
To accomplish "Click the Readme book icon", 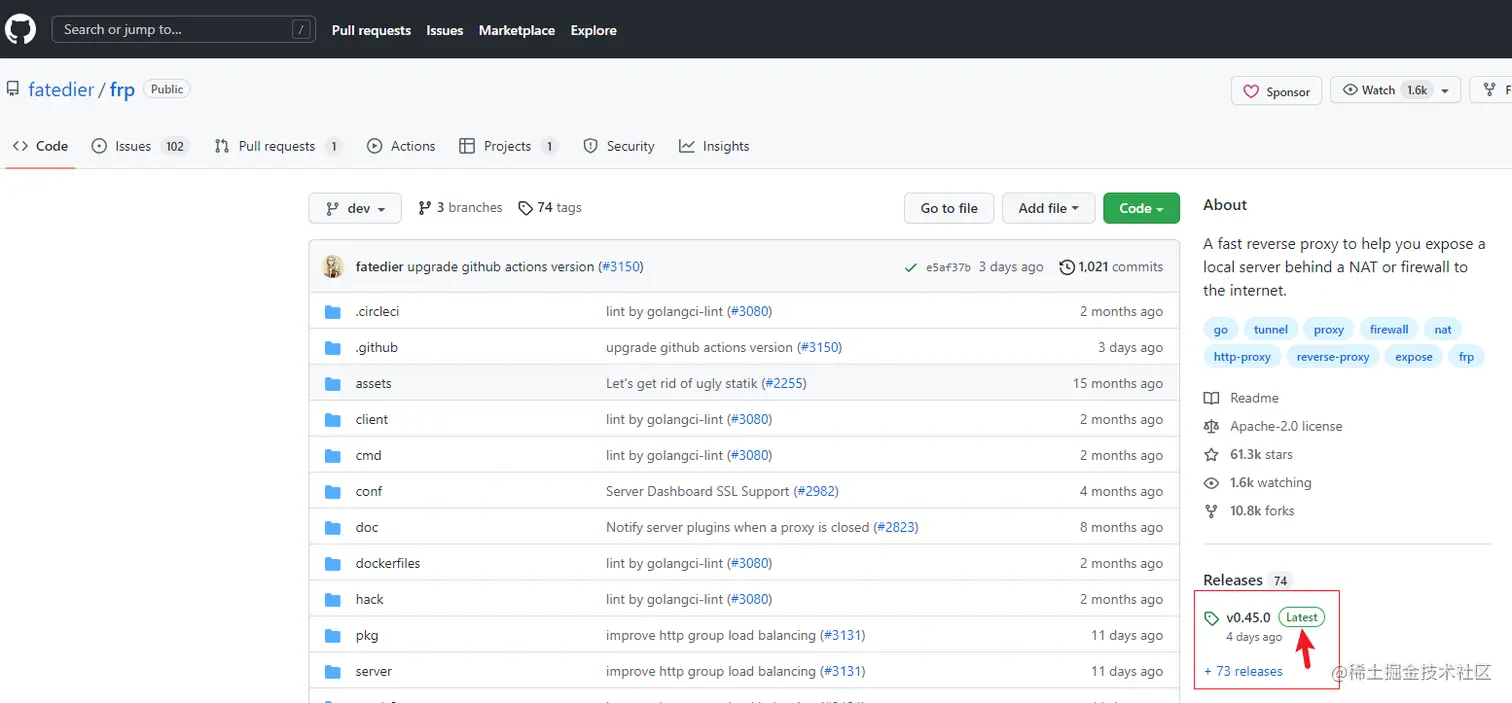I will tap(1212, 398).
